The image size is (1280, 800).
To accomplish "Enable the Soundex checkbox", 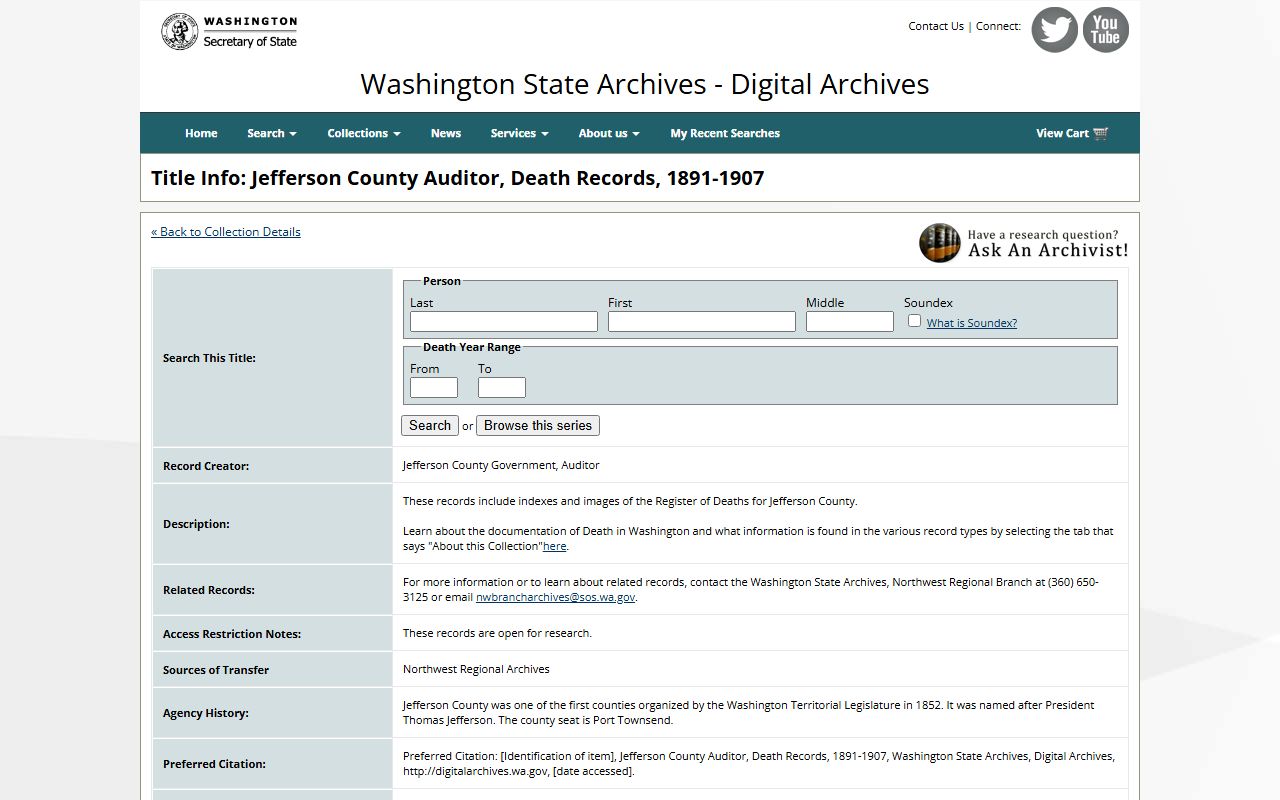I will tap(914, 321).
